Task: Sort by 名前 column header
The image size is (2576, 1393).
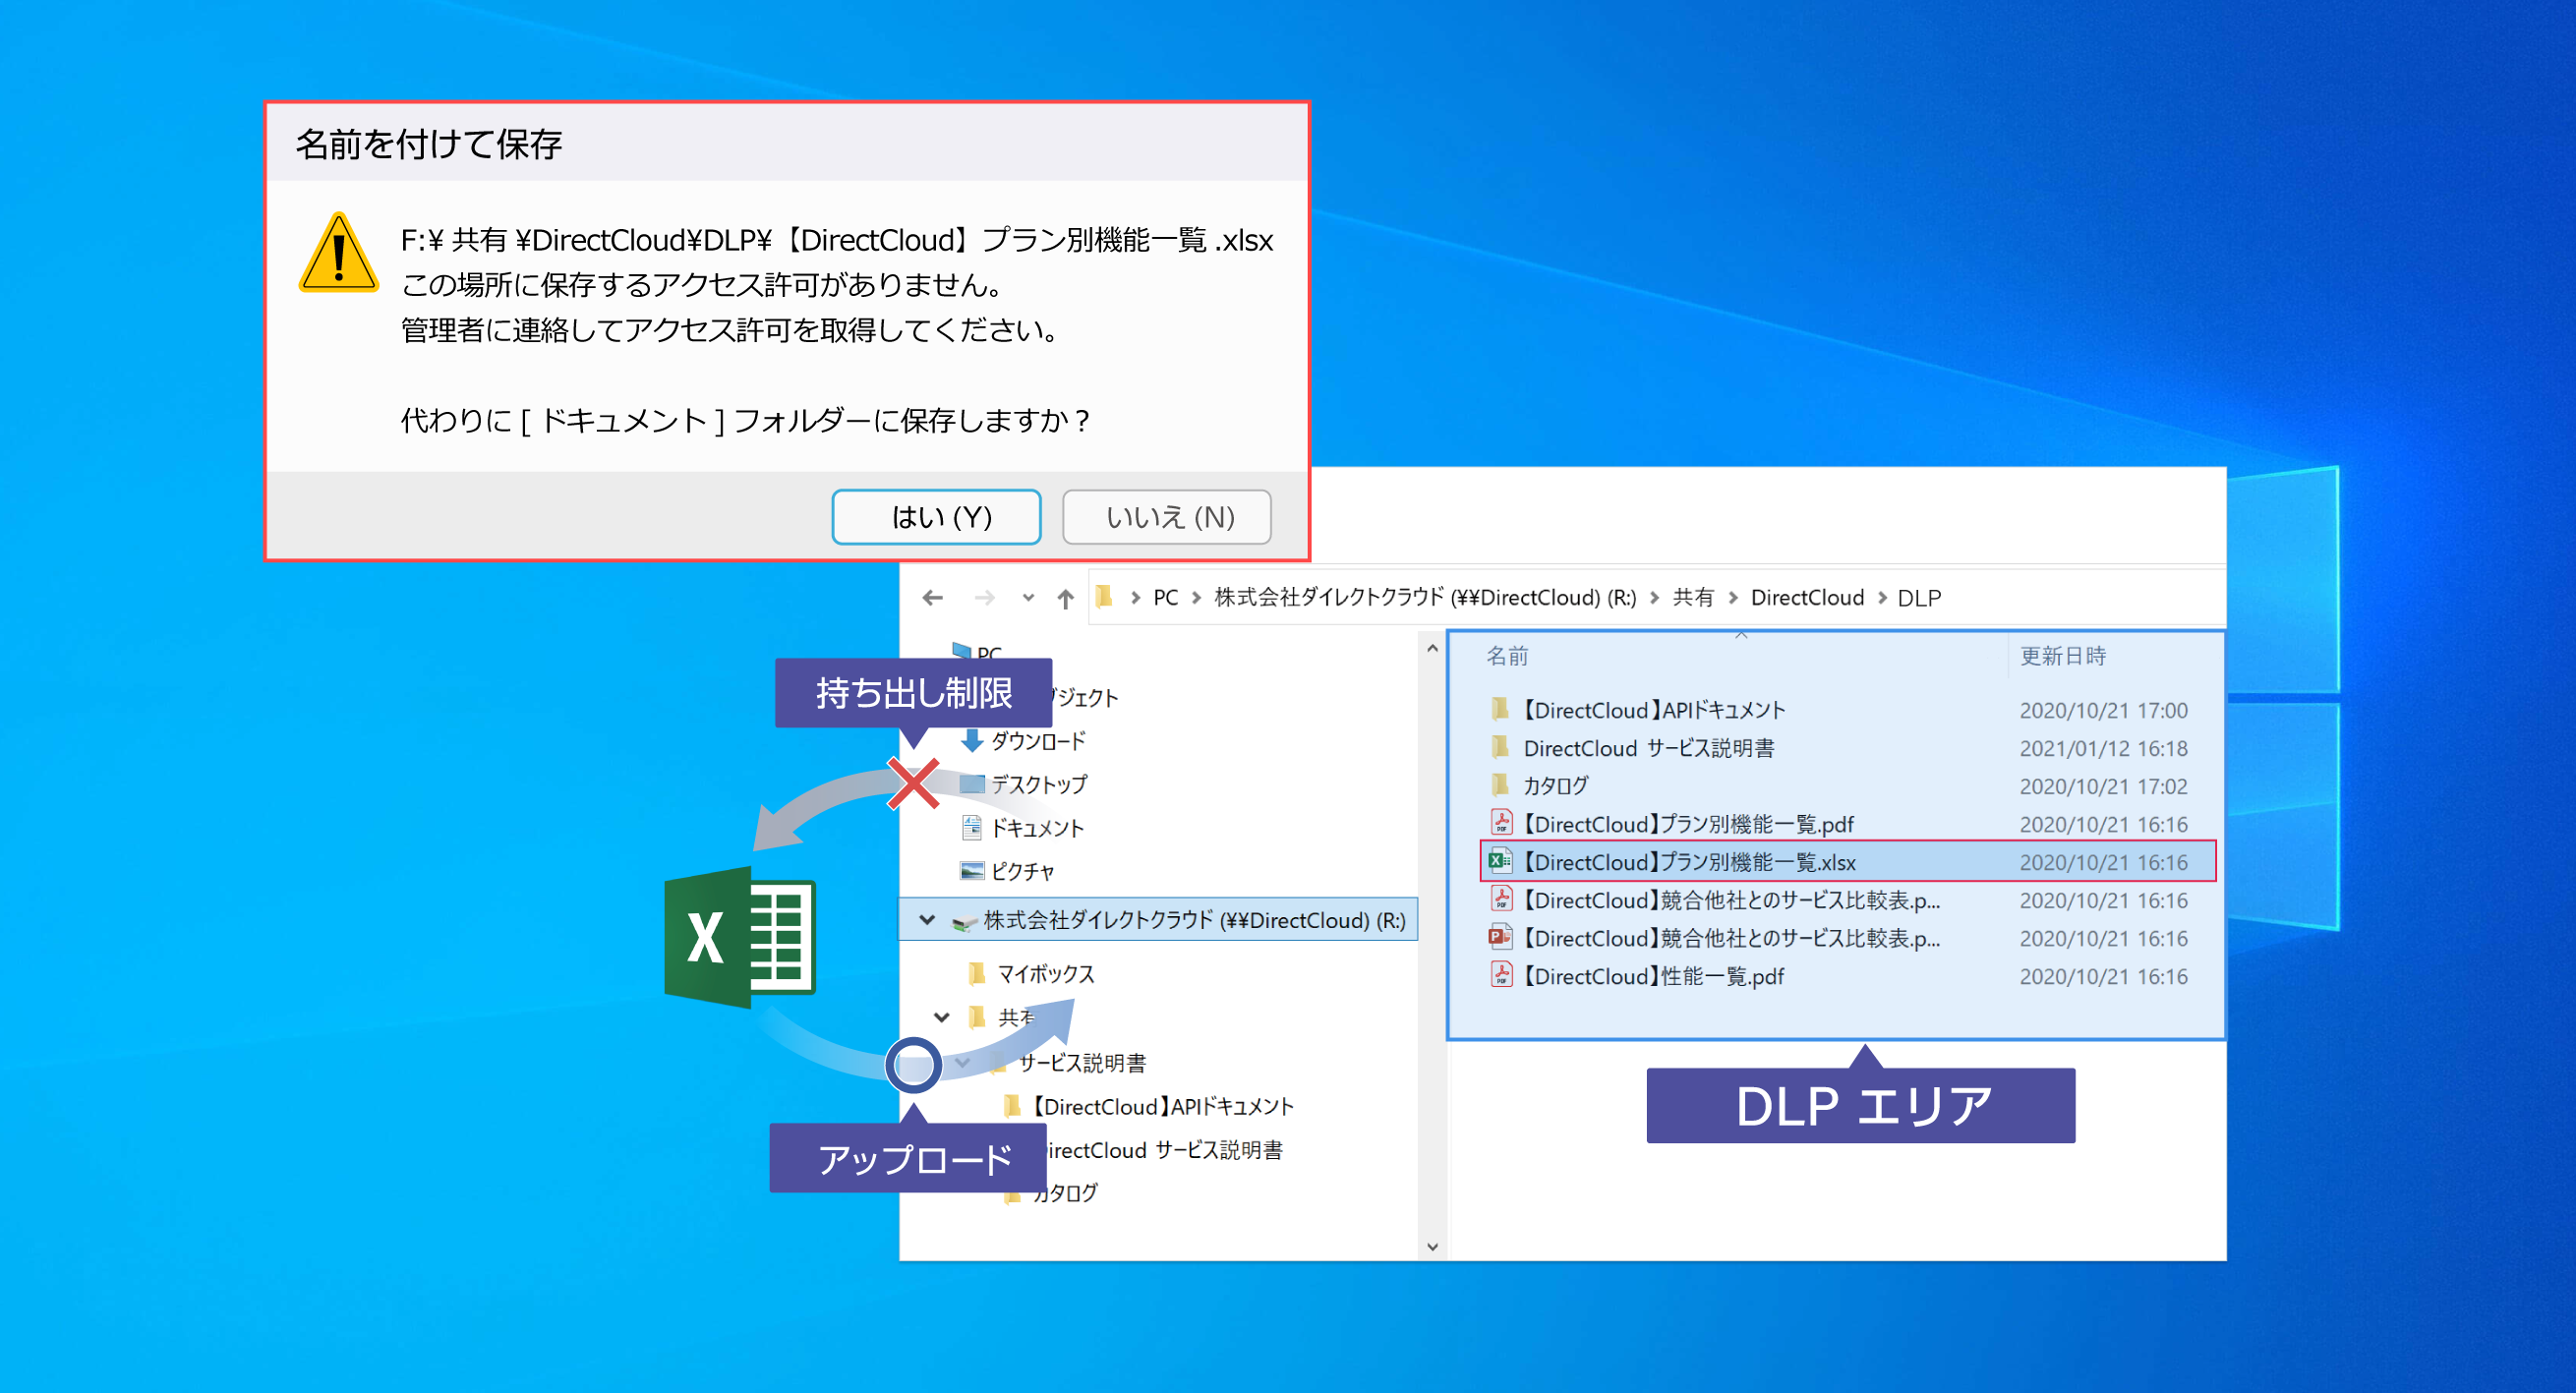Action: click(1507, 656)
